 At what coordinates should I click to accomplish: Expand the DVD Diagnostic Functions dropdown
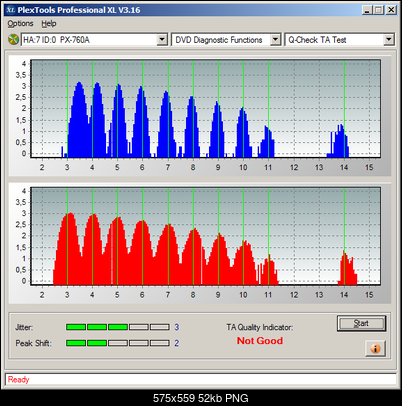(275, 40)
